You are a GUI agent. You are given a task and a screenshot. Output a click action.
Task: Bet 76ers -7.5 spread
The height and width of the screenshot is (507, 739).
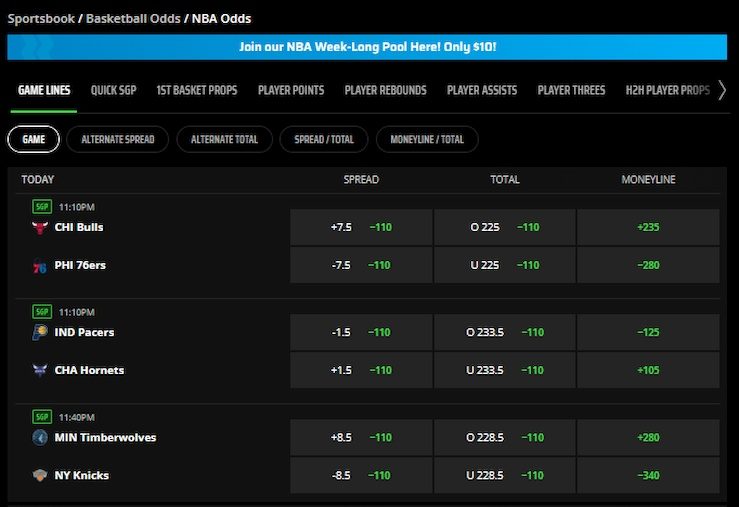coord(361,265)
